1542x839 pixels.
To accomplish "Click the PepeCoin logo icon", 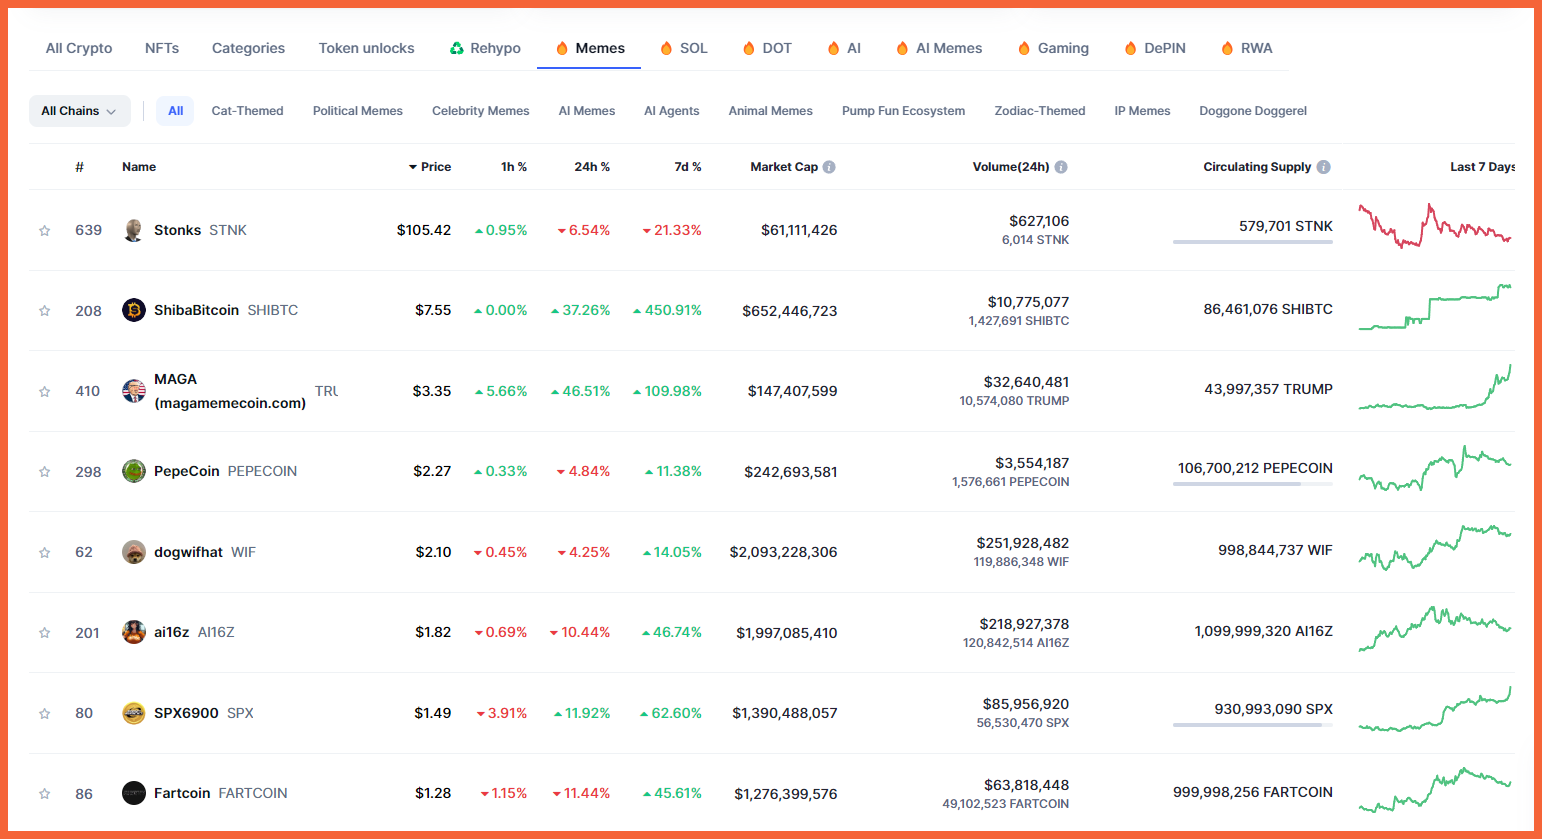I will click(133, 471).
